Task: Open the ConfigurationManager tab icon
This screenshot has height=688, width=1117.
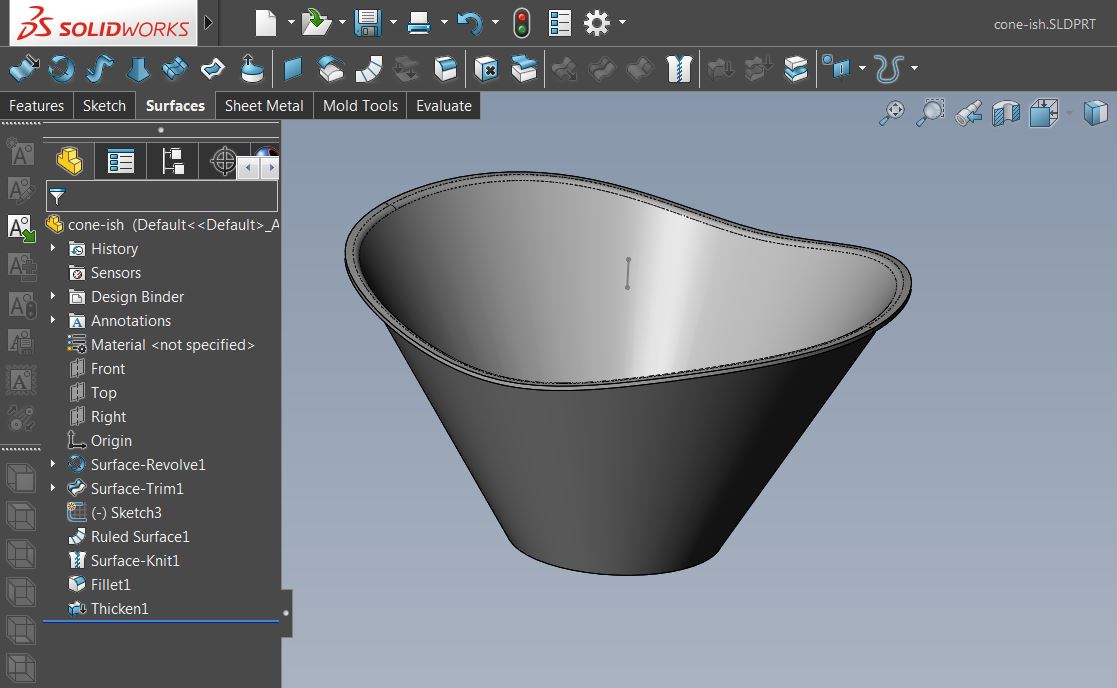Action: 173,161
